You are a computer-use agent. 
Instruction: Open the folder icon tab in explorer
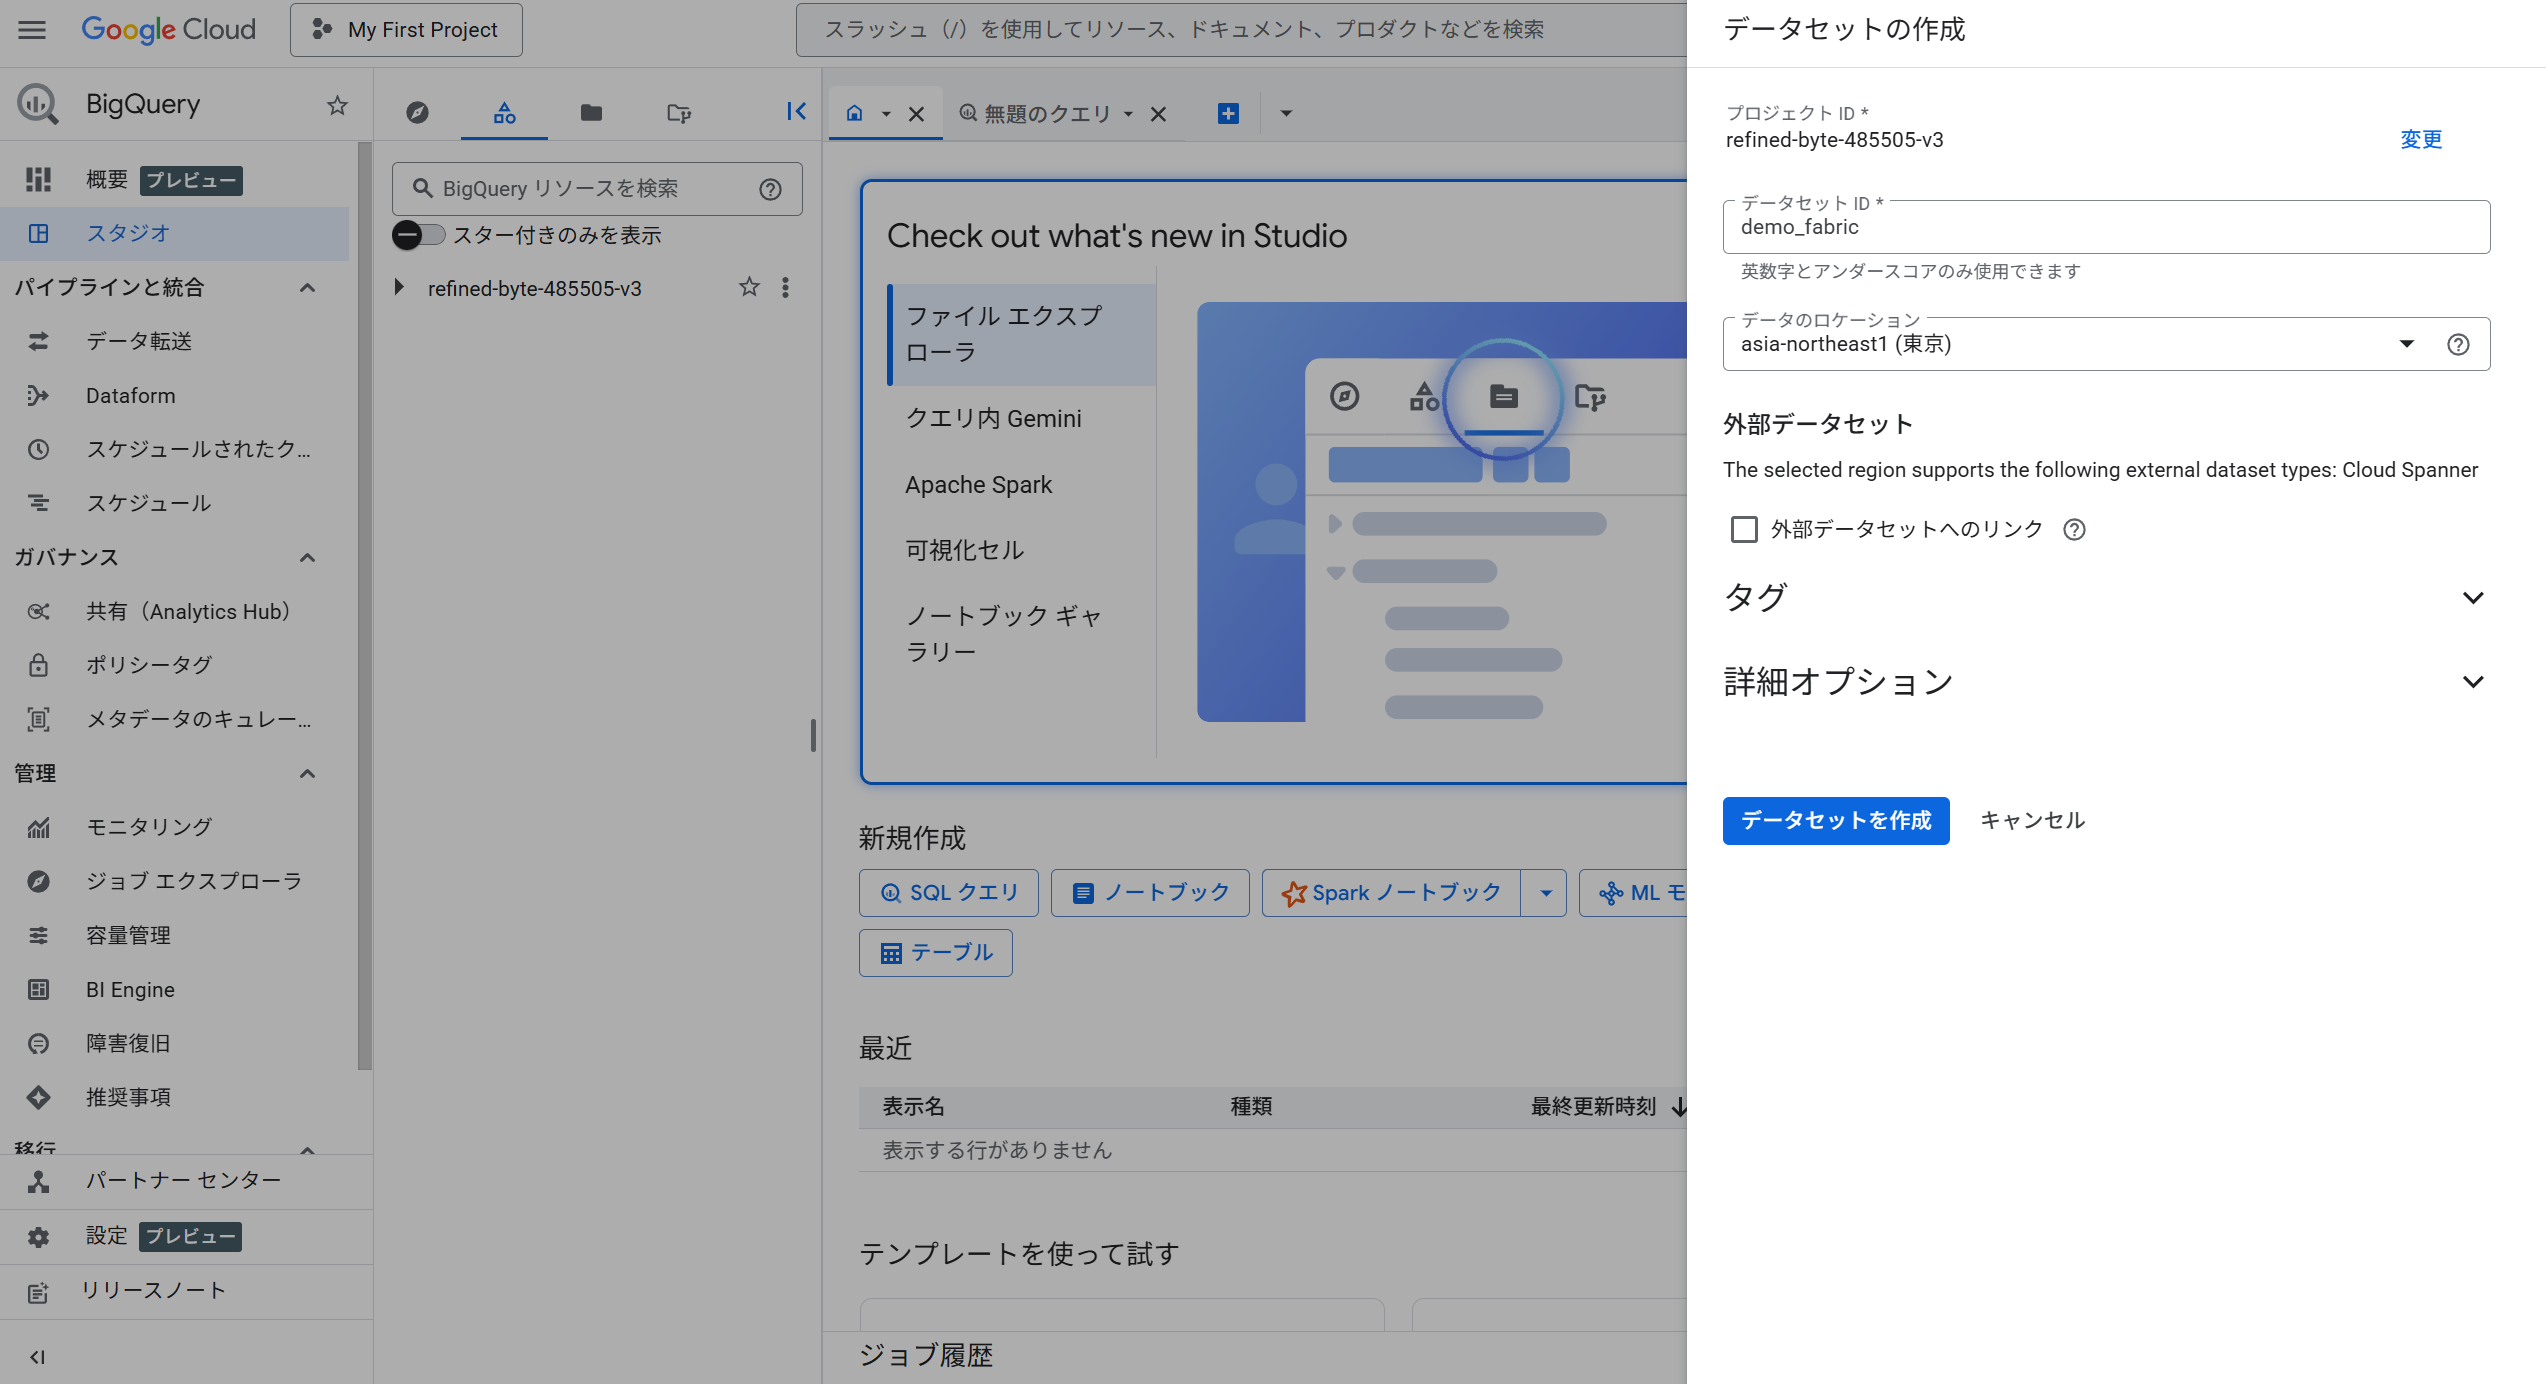coord(591,113)
